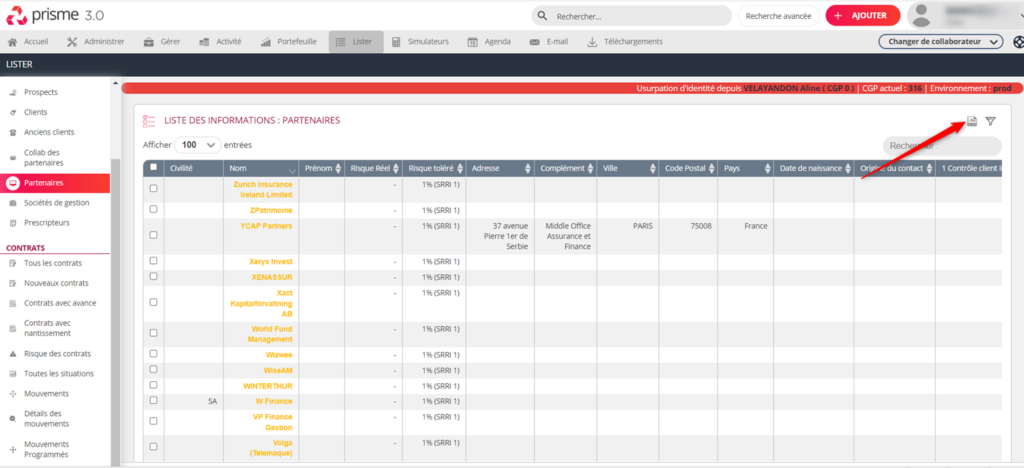Open the Simulateurs menu
The width and height of the screenshot is (1024, 468).
(421, 42)
